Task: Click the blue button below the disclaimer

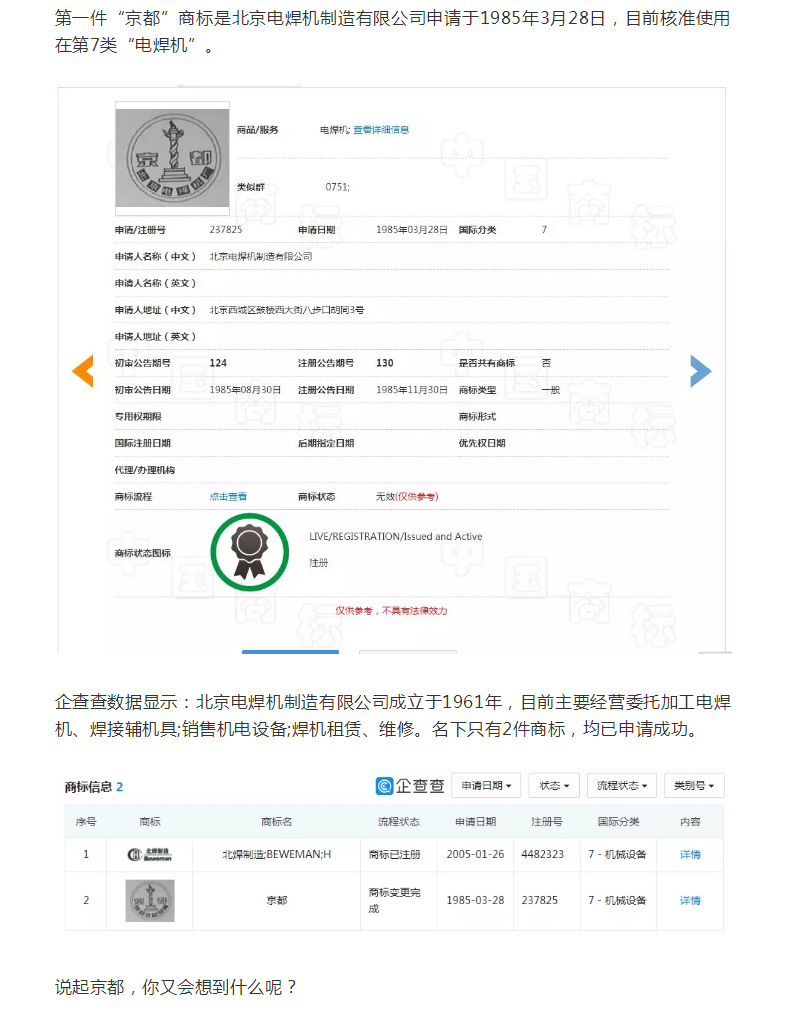Action: coord(290,652)
